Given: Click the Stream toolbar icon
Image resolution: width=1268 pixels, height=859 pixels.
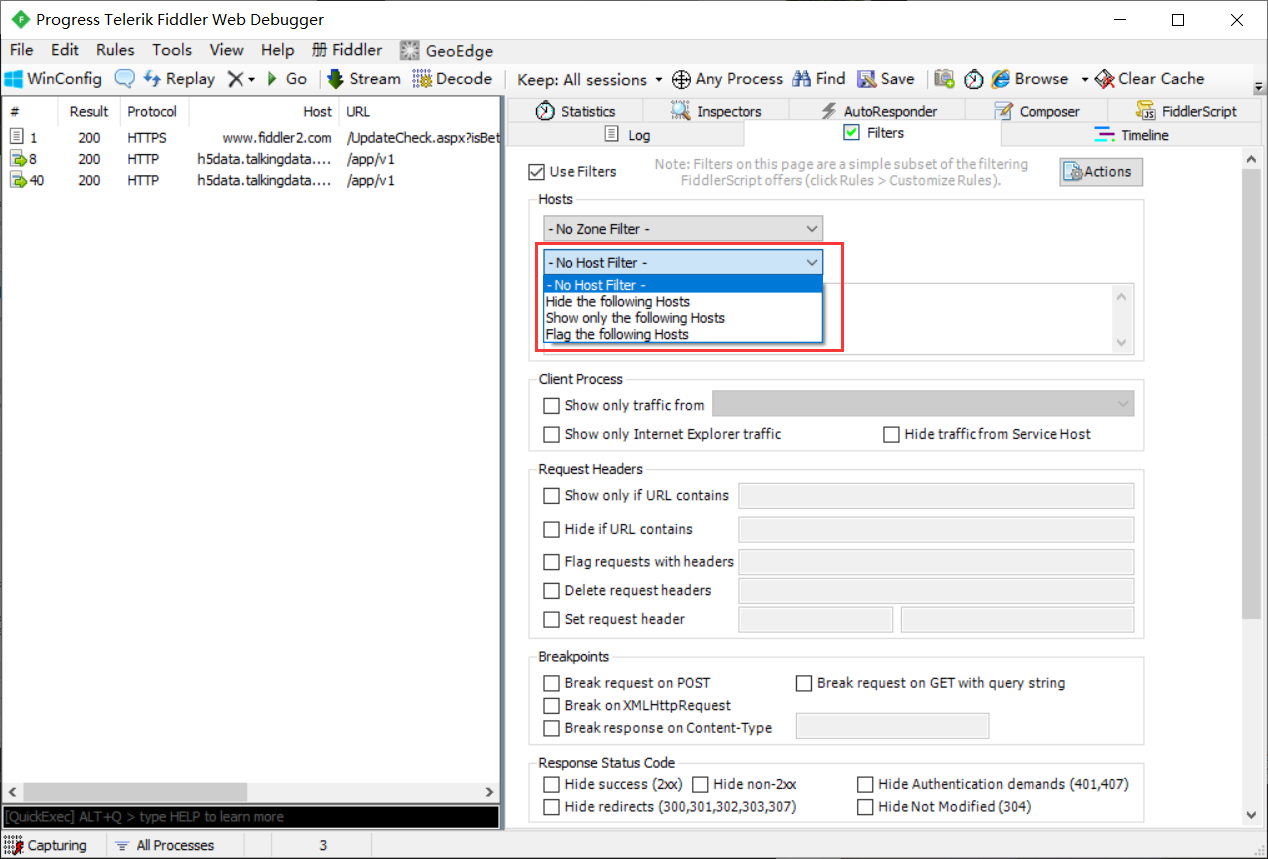Looking at the screenshot, I should click(334, 79).
